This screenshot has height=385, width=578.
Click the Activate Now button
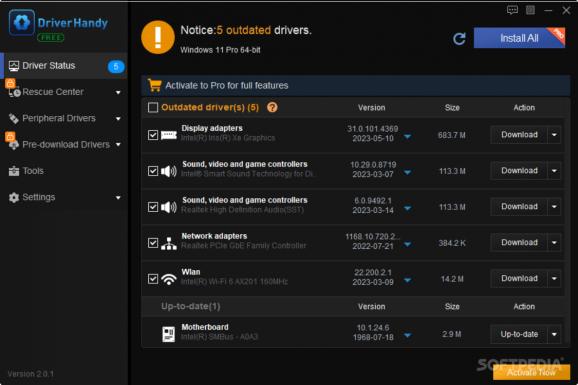pos(531,372)
